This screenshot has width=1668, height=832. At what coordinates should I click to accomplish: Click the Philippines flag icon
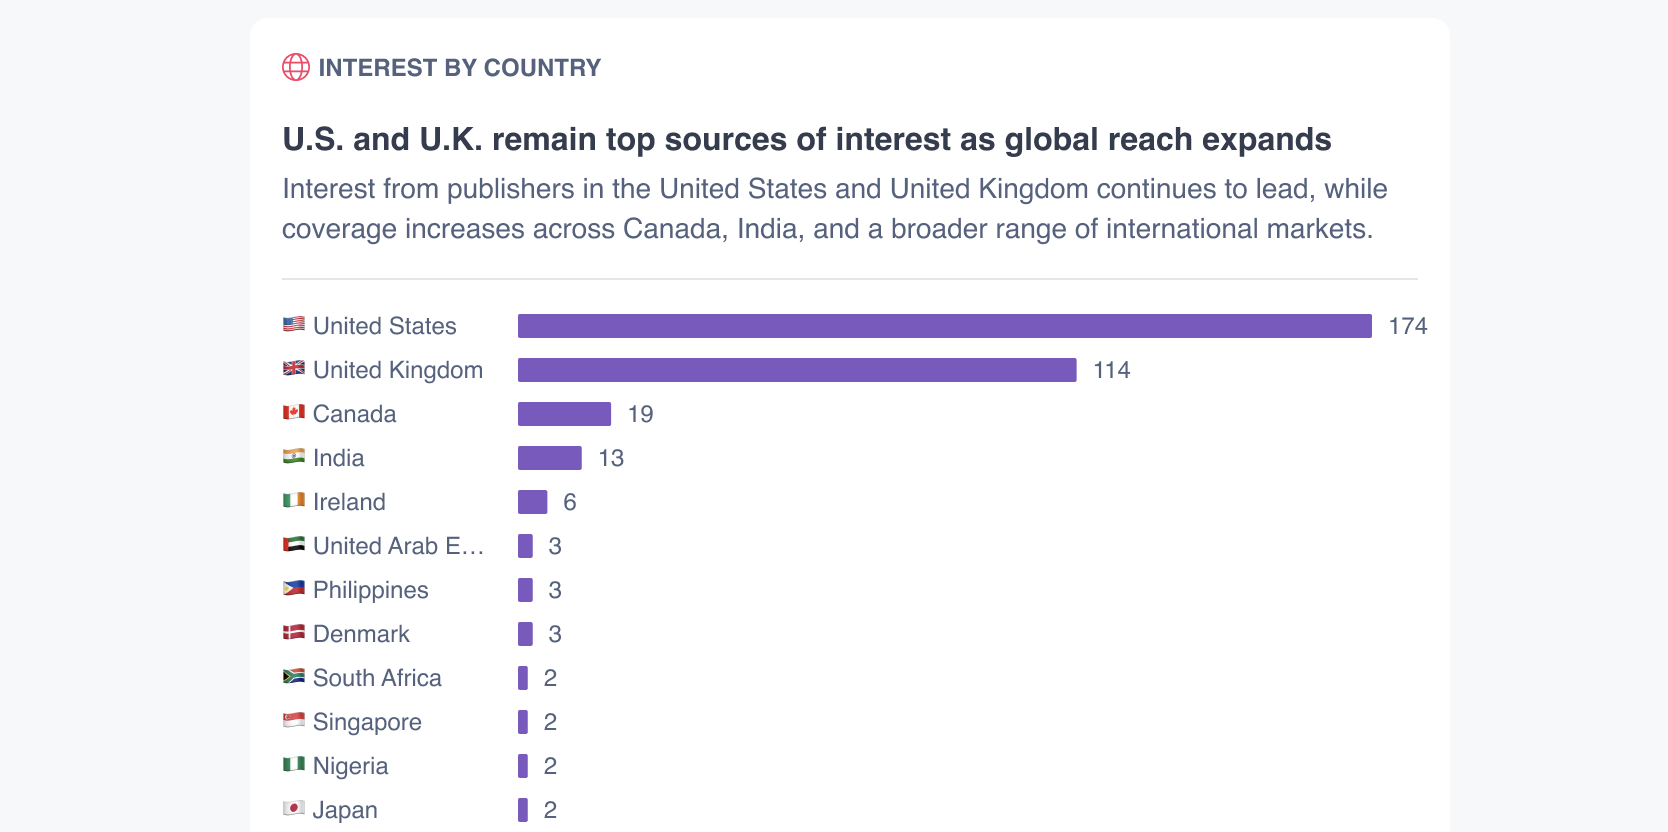click(294, 588)
